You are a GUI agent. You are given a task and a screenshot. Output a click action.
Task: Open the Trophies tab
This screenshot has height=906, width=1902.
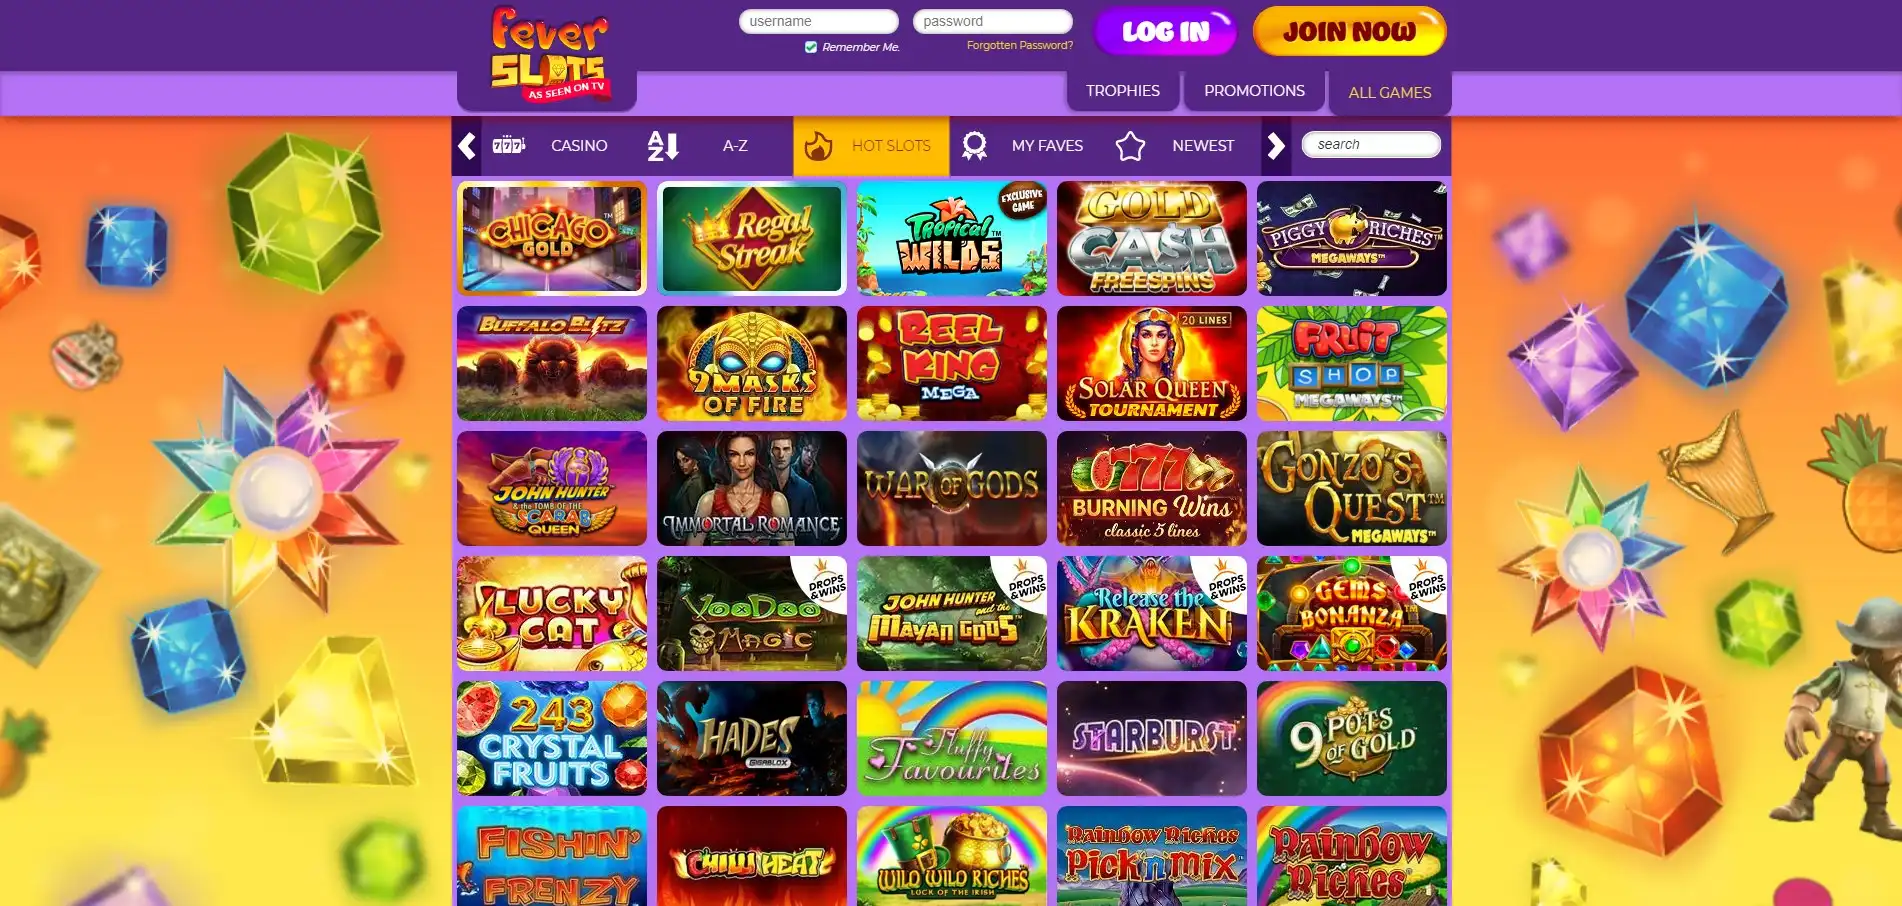pyautogui.click(x=1122, y=91)
